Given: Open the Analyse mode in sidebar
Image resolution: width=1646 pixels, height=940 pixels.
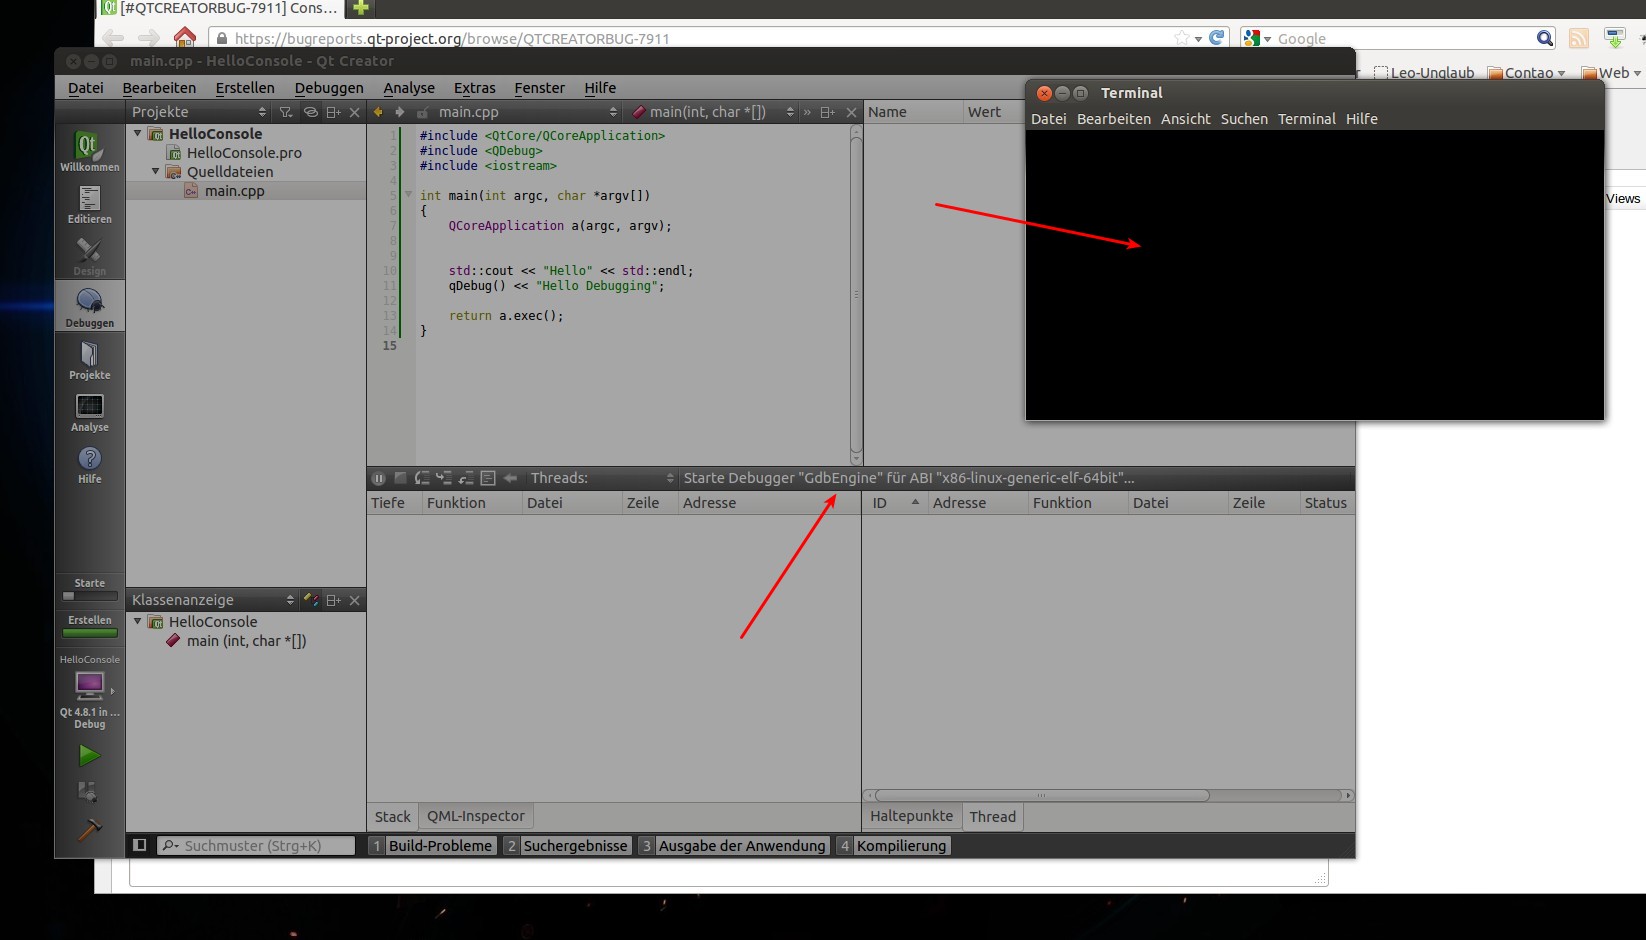Looking at the screenshot, I should point(89,412).
